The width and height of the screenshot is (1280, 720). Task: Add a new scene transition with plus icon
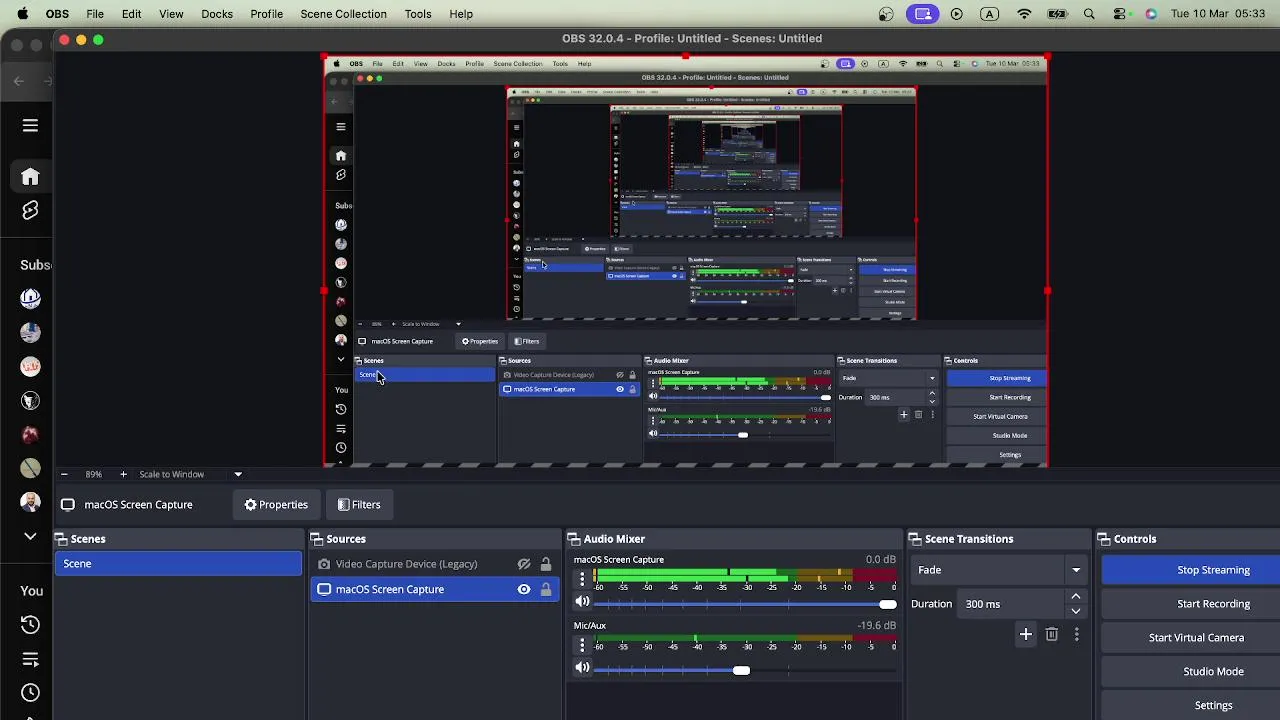pyautogui.click(x=1025, y=634)
